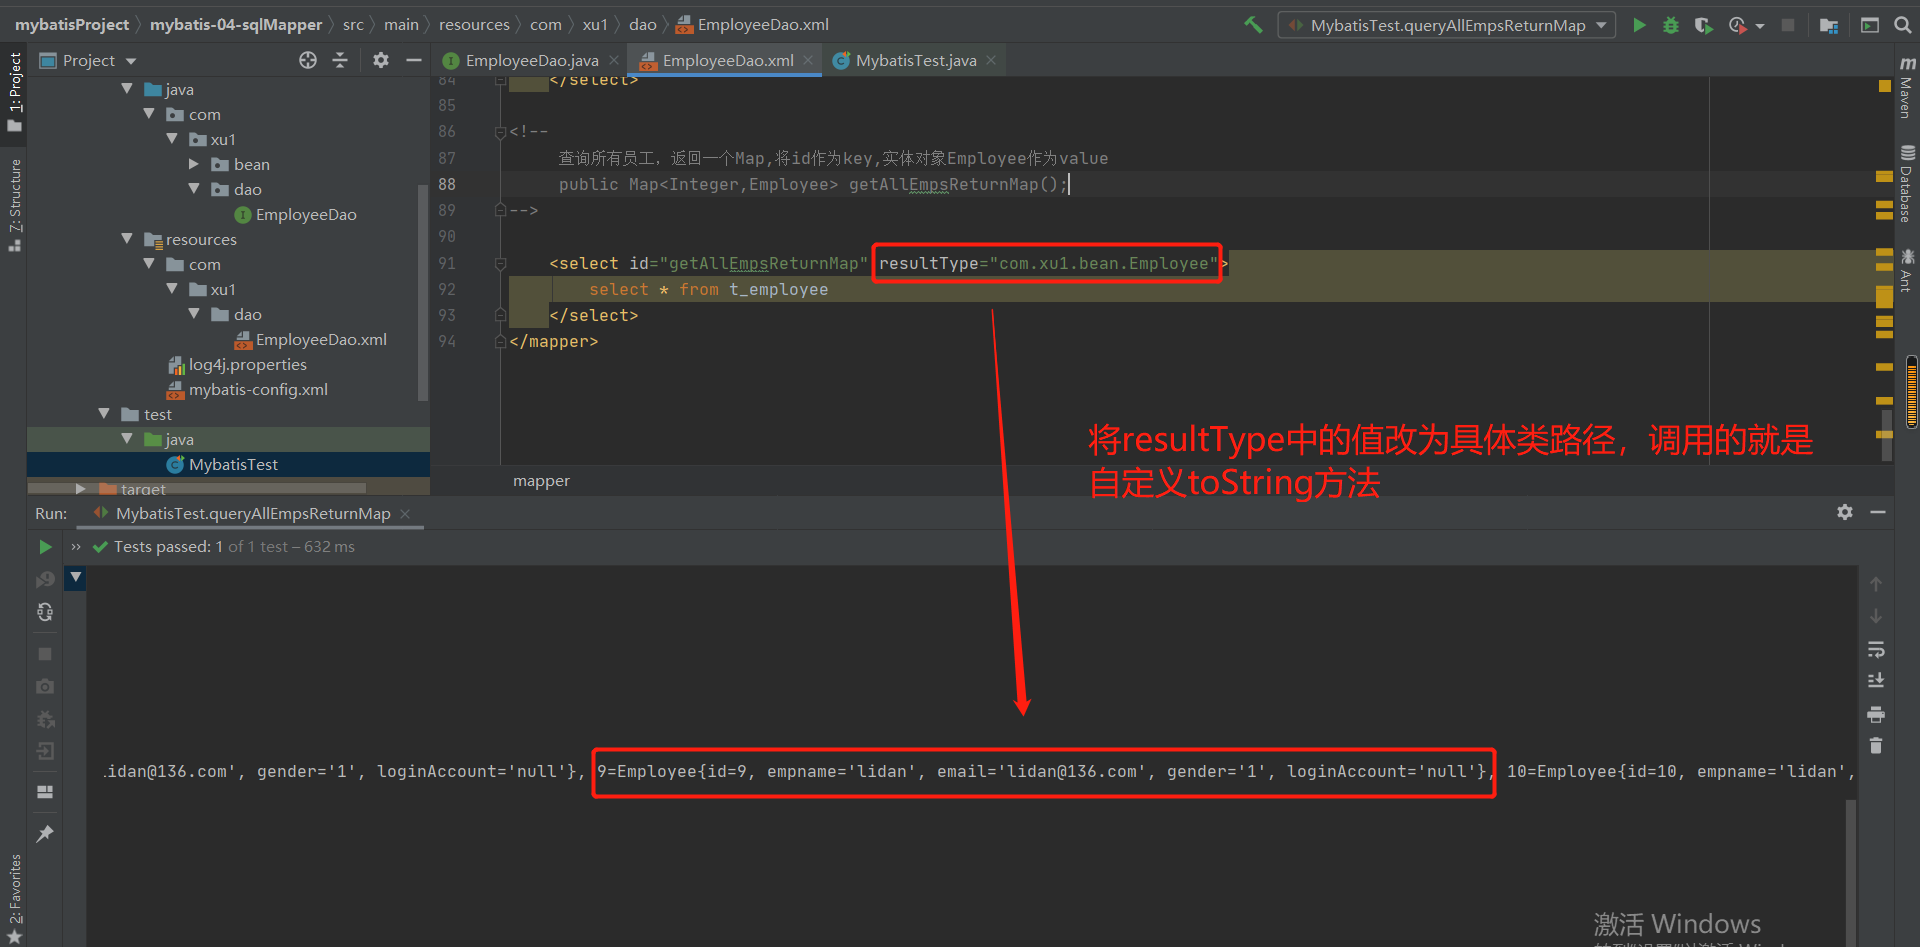
Task: Click the Search Everywhere magnifier icon
Action: [x=1903, y=25]
